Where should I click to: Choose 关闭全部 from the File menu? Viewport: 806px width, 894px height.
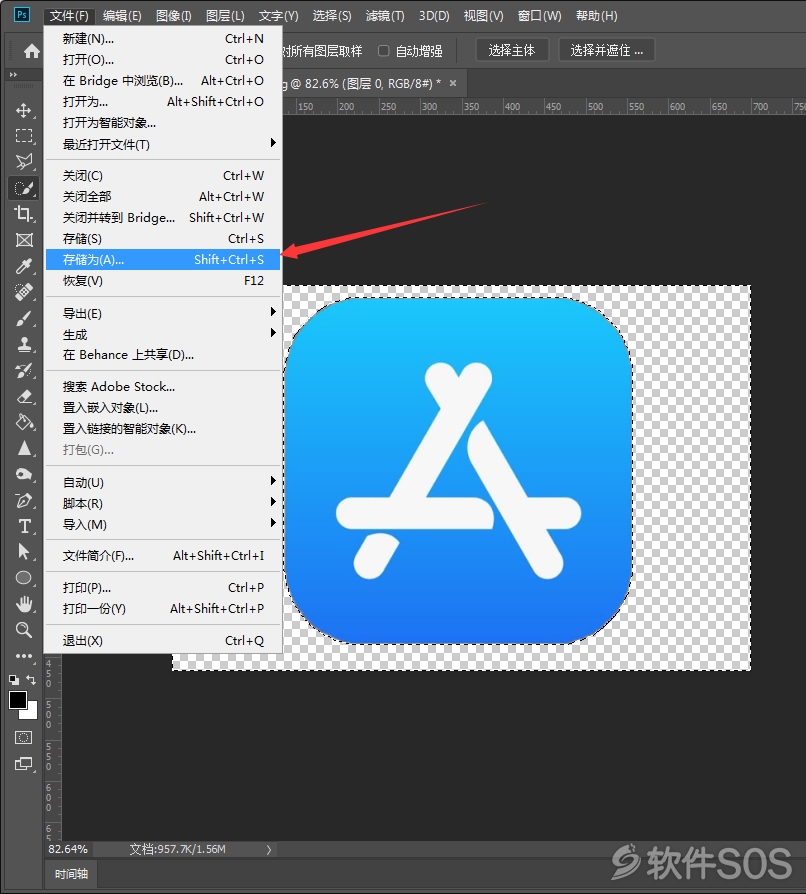click(x=163, y=197)
